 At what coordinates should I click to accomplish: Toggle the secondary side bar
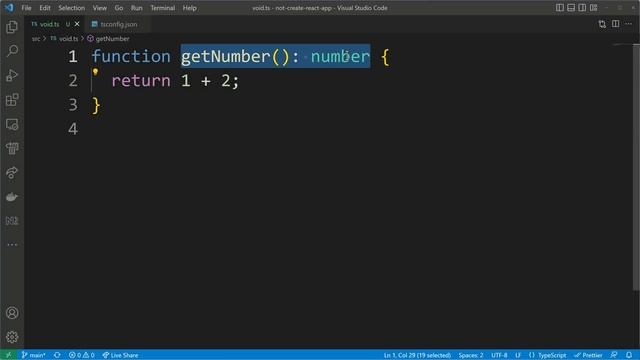(582, 8)
